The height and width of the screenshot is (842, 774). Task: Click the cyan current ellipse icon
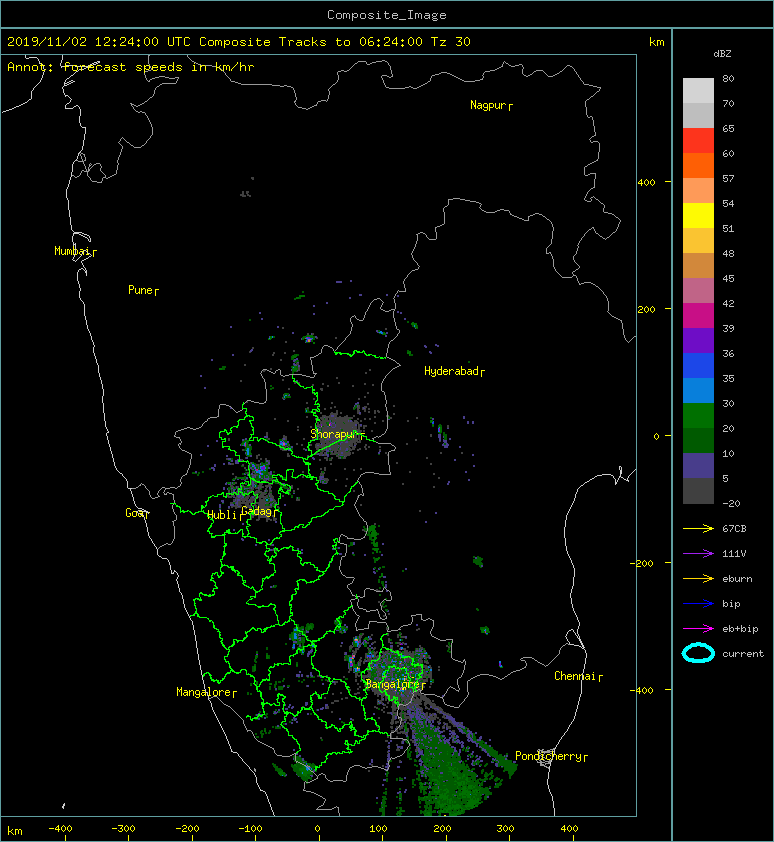(x=698, y=654)
